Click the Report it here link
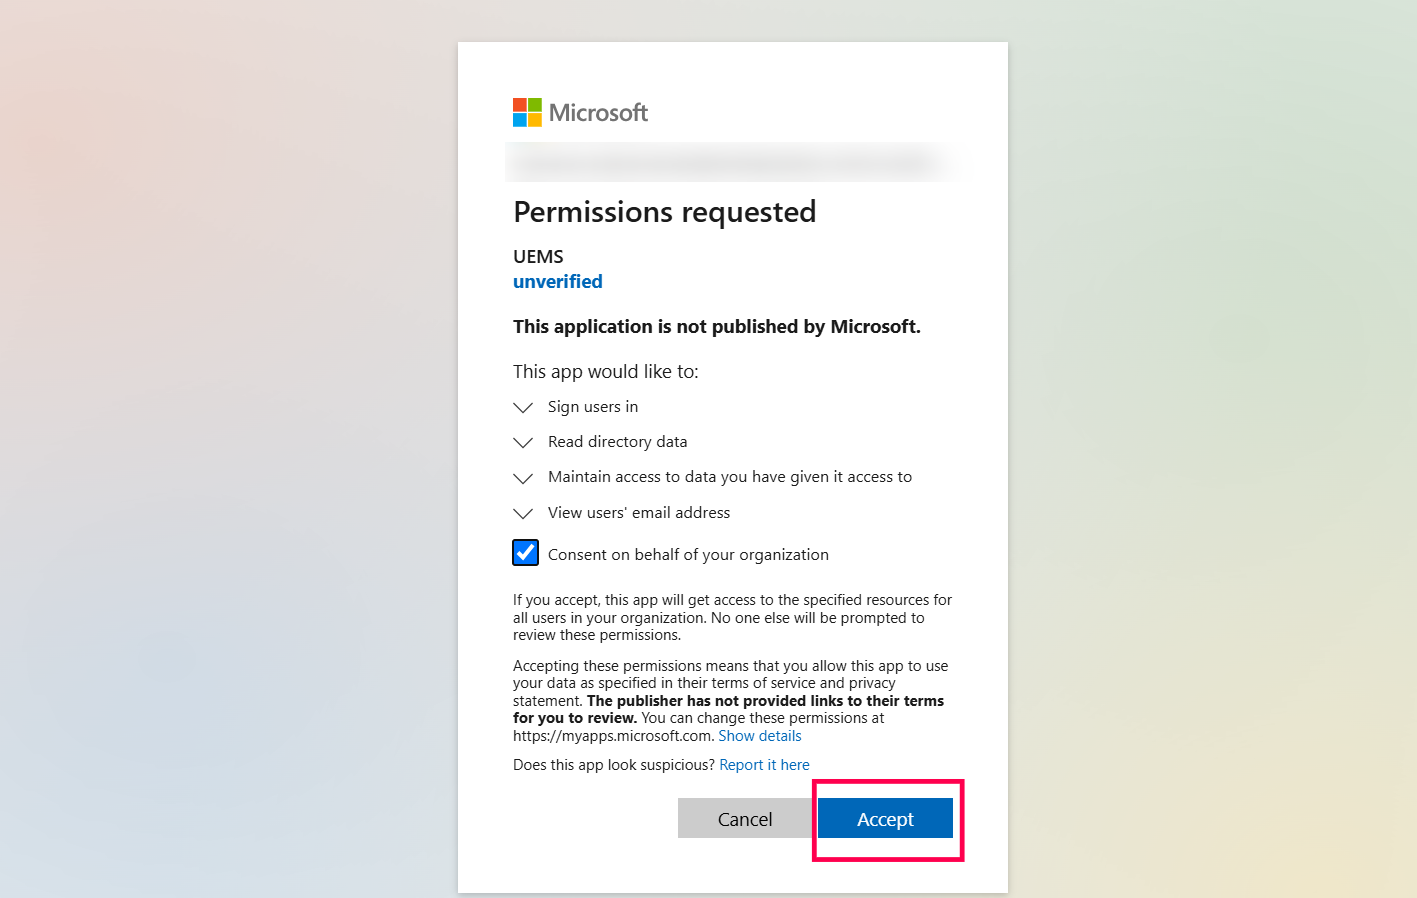This screenshot has width=1417, height=898. (764, 765)
